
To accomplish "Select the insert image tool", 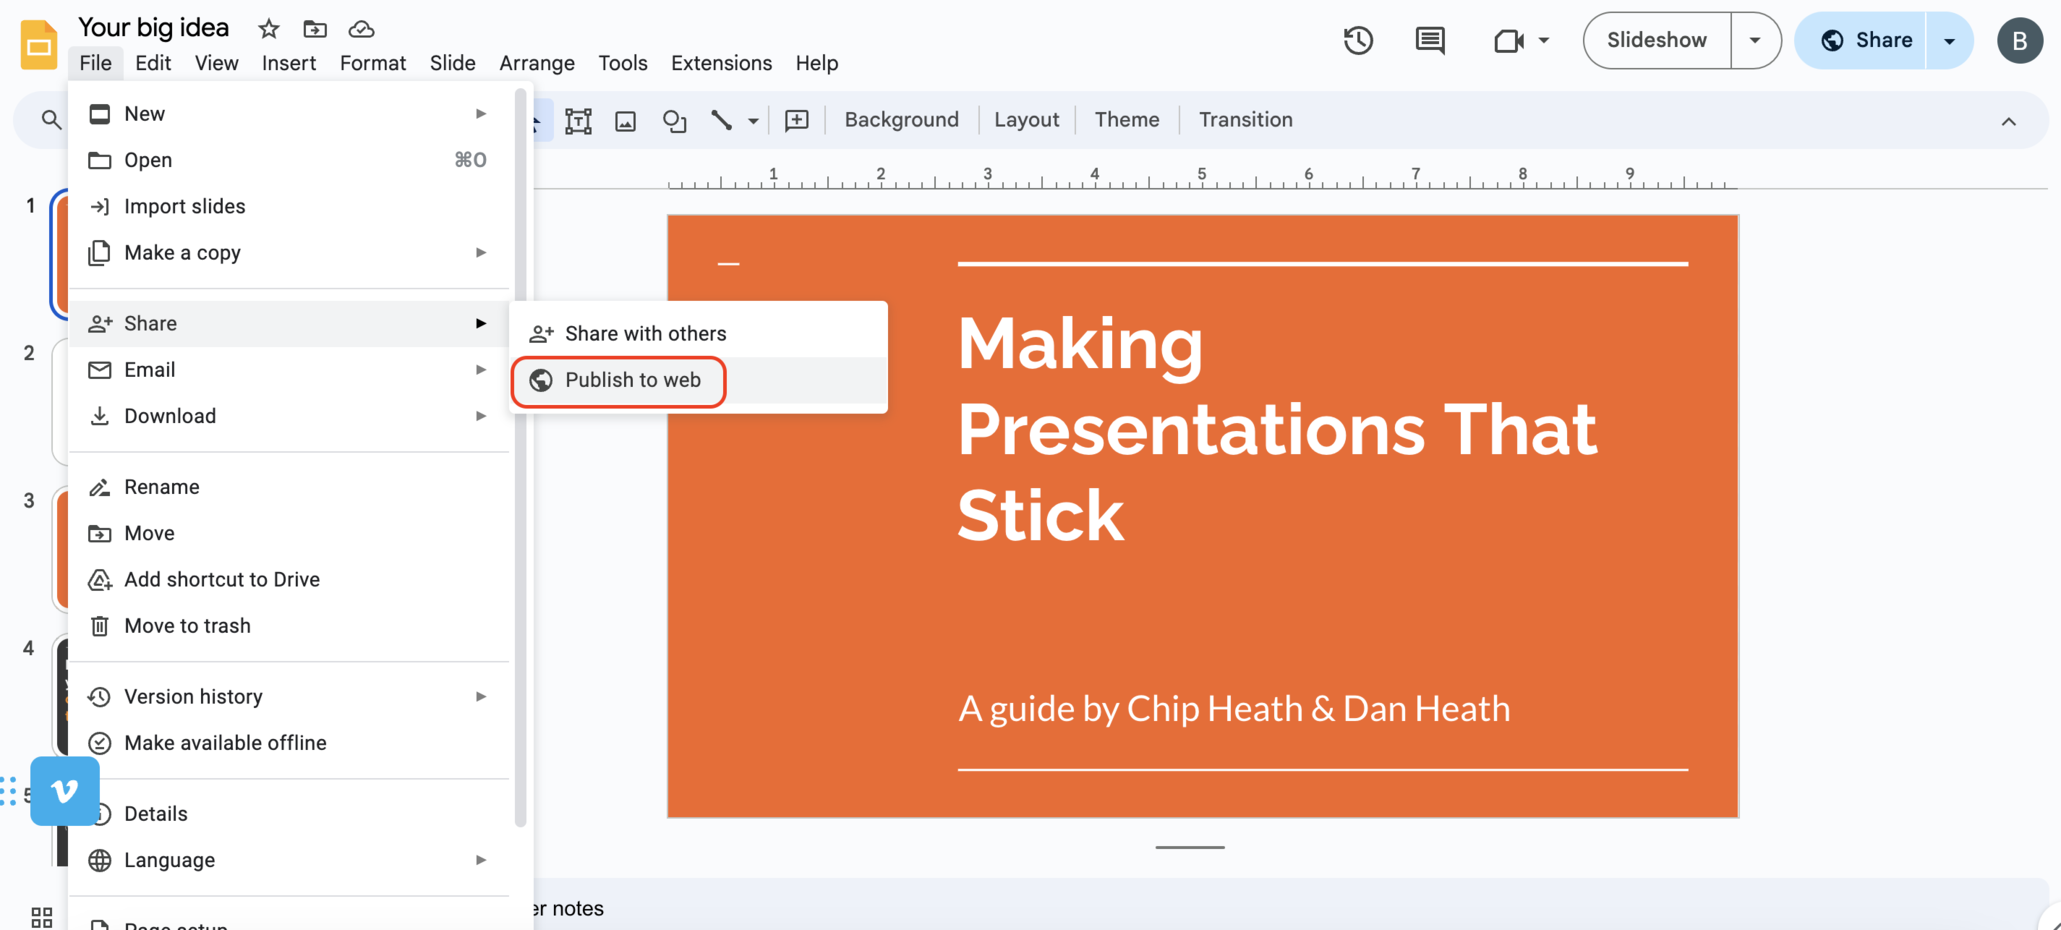I will [626, 121].
